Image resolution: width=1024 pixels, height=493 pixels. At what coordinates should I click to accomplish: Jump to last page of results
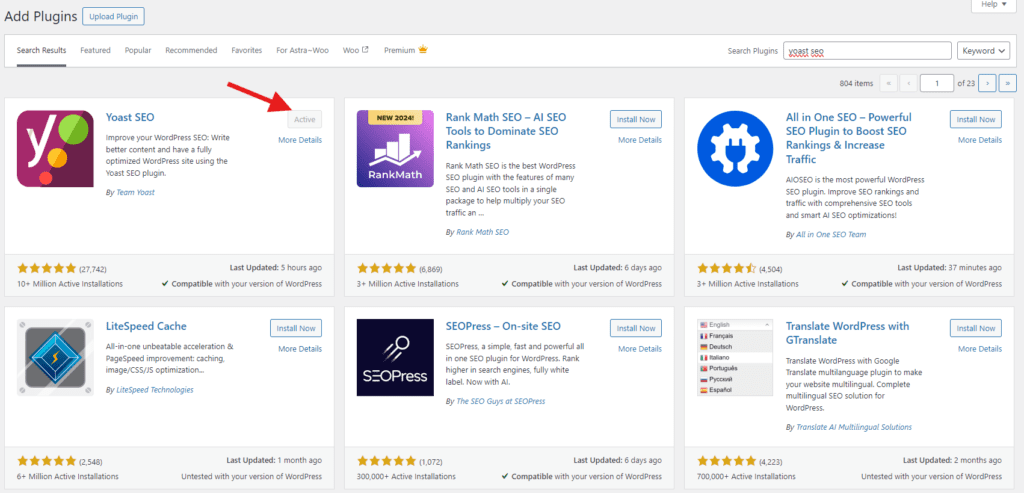[1008, 84]
